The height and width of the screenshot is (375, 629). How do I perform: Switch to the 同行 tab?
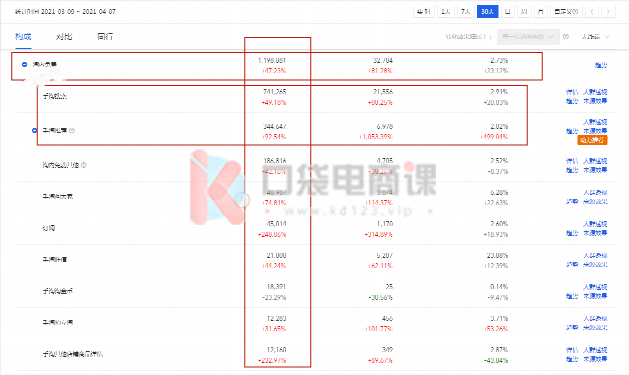[x=105, y=36]
